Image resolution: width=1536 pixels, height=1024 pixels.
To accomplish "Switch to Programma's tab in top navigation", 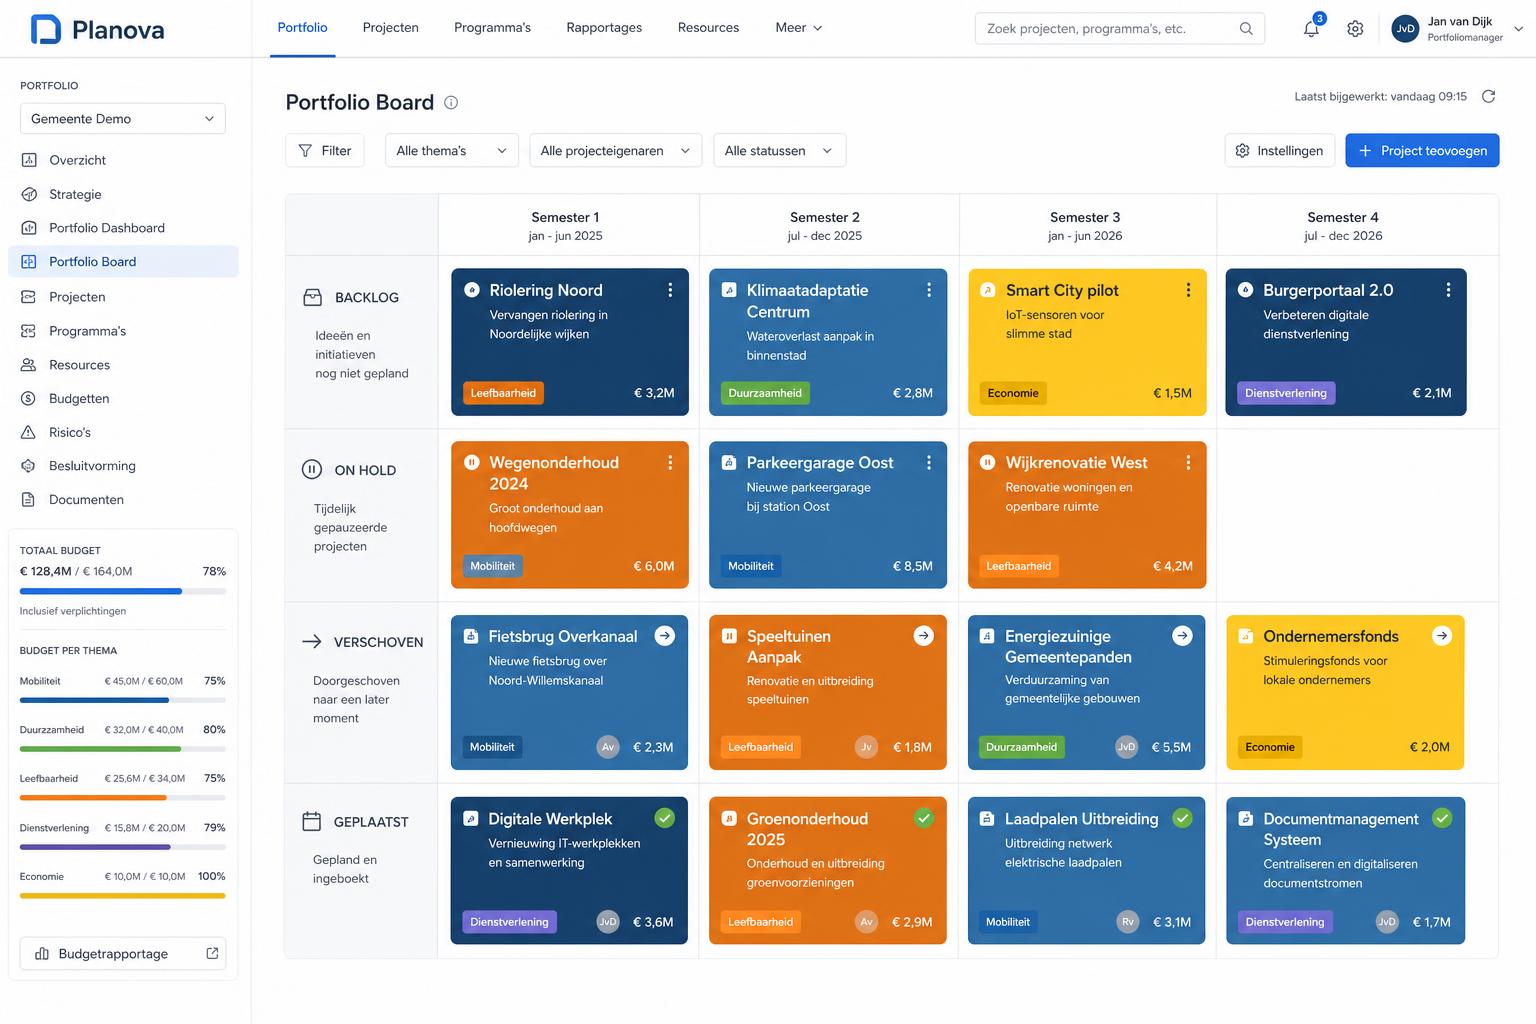I will click(492, 28).
